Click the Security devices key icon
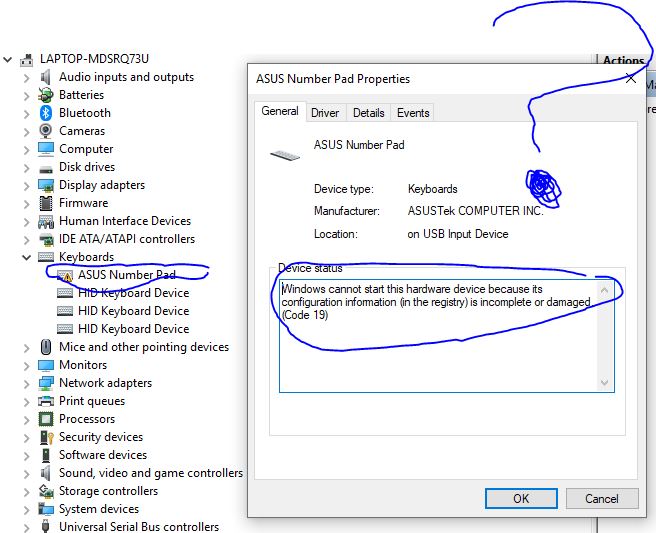 [x=46, y=437]
